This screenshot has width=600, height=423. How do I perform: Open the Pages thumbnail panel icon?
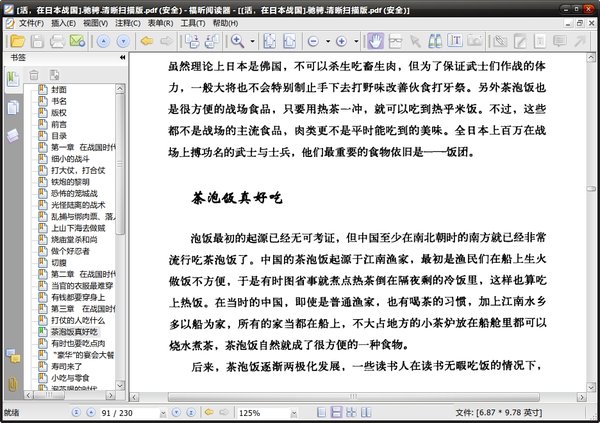[x=13, y=108]
